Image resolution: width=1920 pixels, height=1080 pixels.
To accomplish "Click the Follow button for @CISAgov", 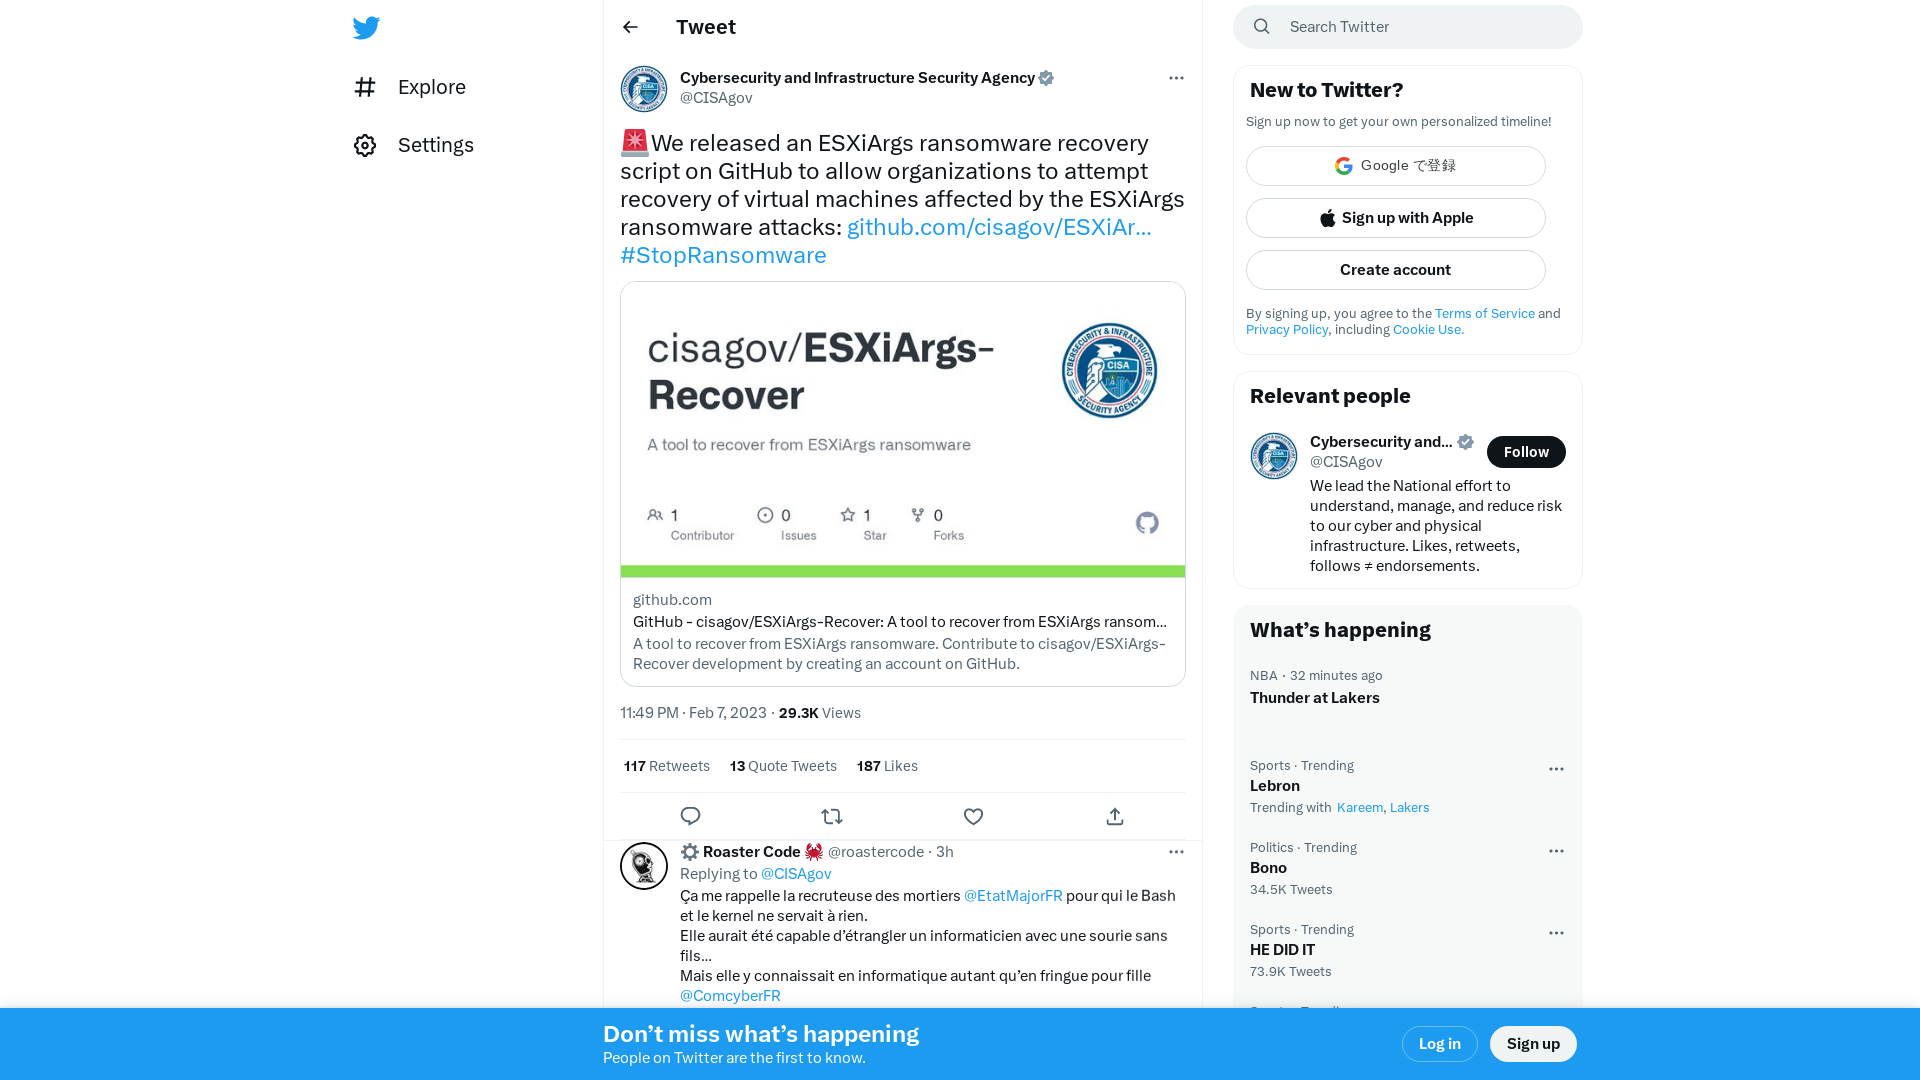I will tap(1526, 451).
